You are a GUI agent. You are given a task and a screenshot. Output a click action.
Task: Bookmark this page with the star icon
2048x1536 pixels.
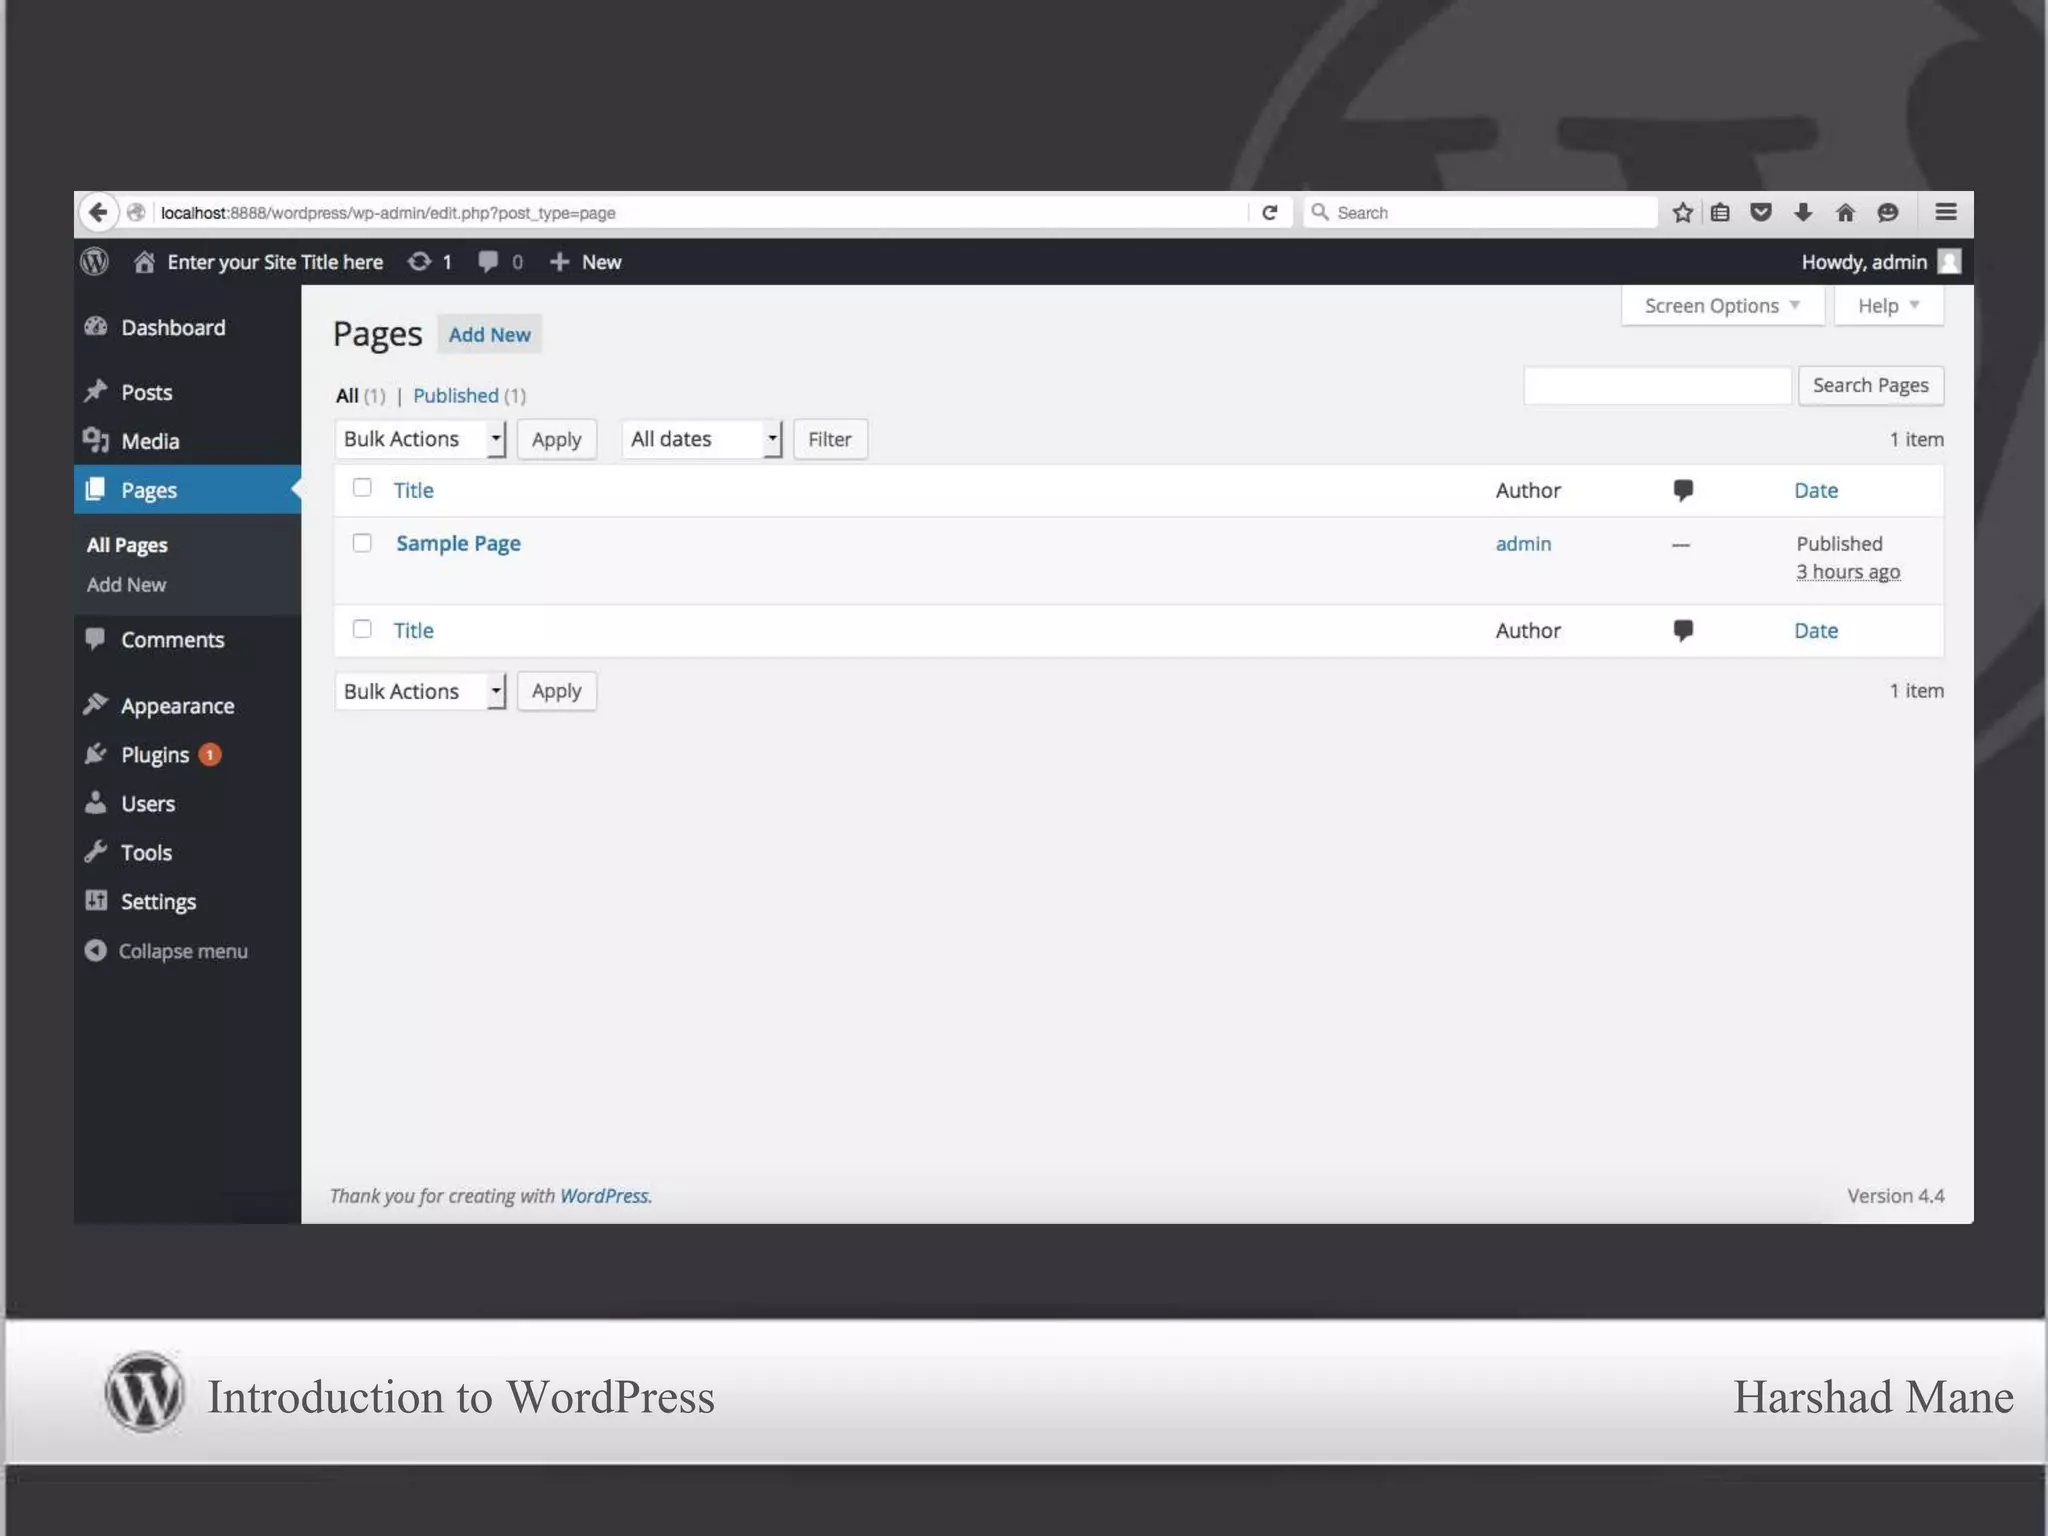[1682, 212]
